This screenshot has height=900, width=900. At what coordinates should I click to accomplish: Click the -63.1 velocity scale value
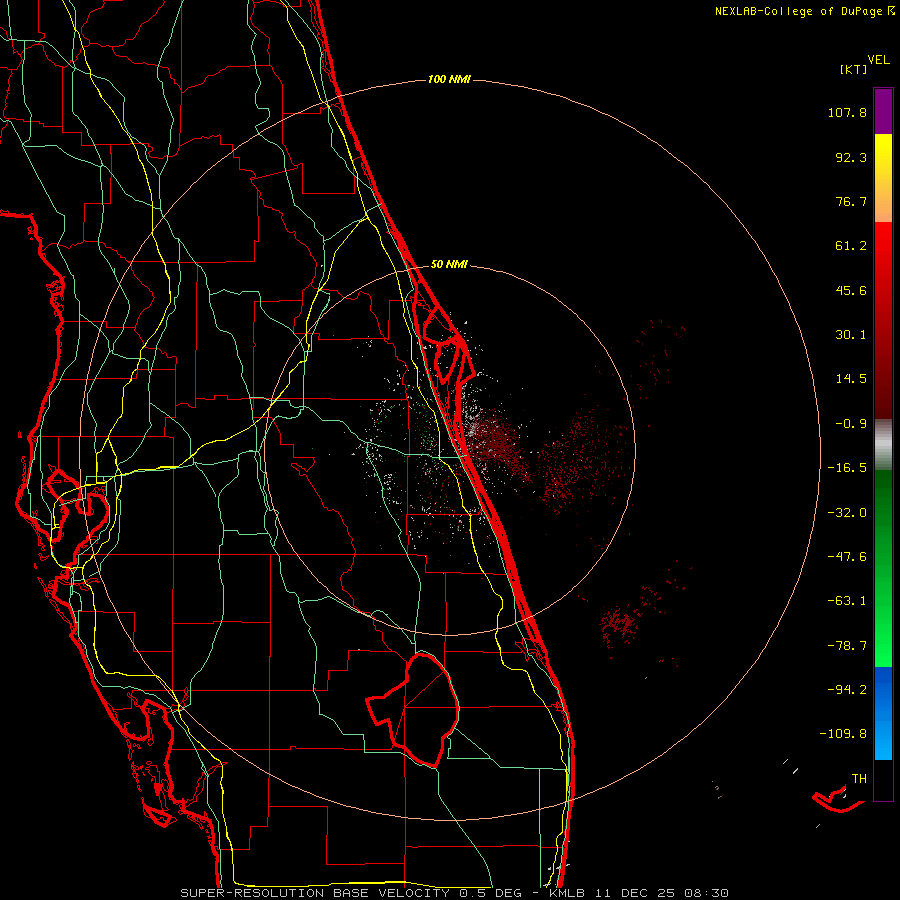coord(847,601)
